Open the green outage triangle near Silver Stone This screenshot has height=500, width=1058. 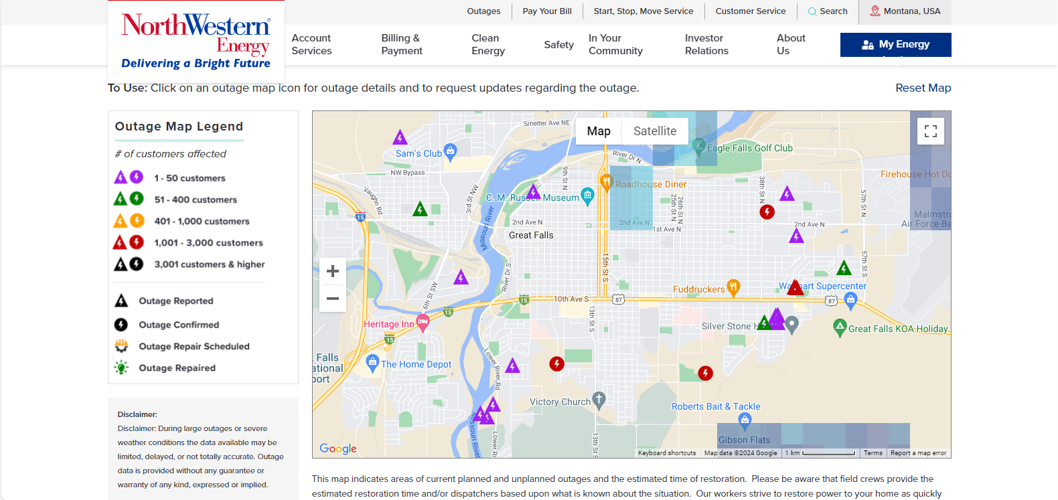763,323
